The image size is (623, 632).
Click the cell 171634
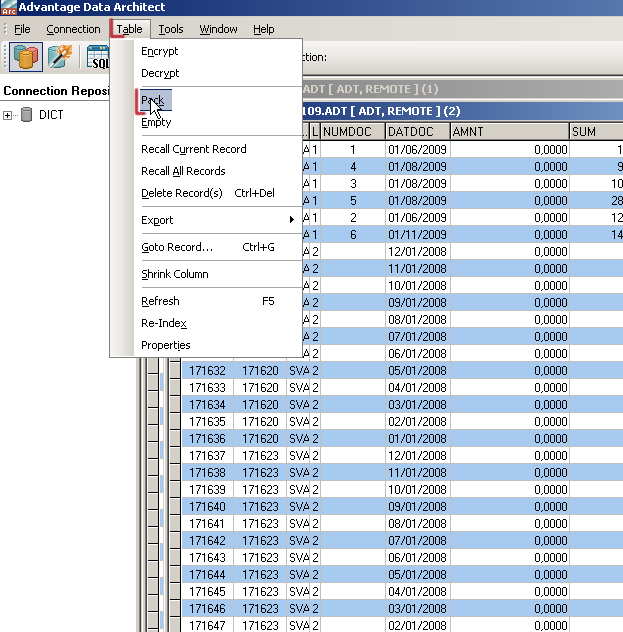[208, 404]
